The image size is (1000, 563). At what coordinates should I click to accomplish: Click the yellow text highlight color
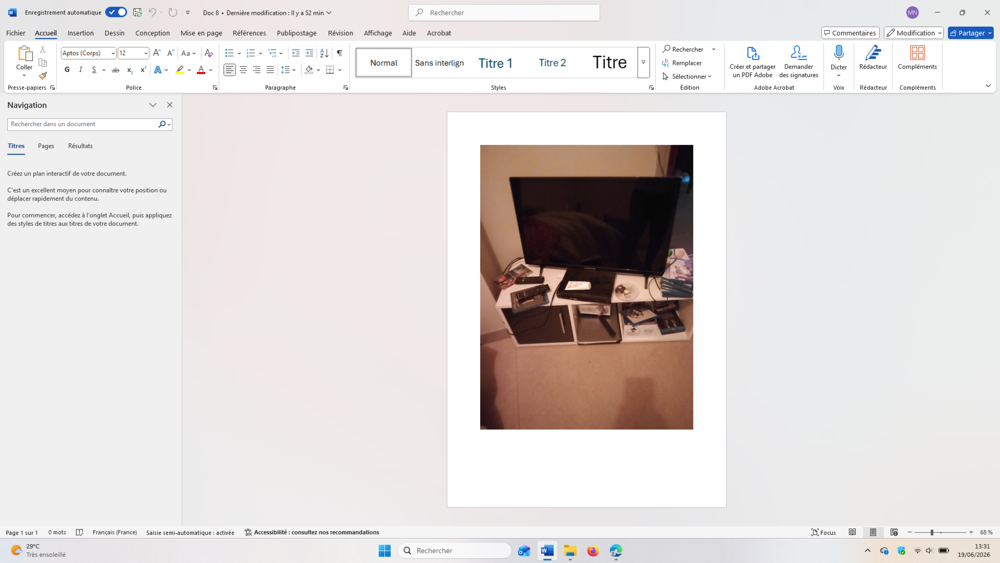[180, 70]
